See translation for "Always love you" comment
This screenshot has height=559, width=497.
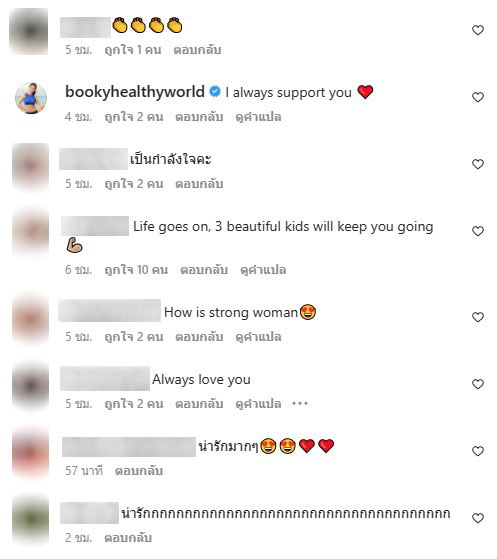[x=258, y=404]
